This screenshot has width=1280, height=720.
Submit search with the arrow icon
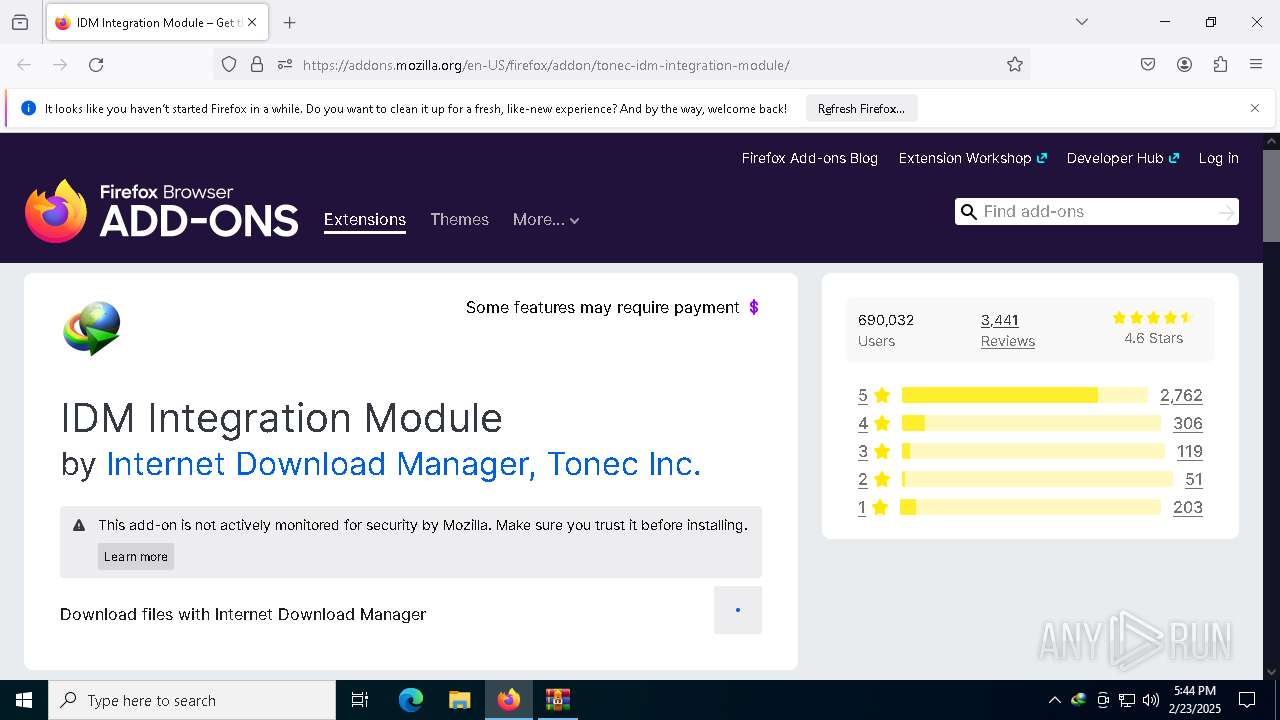(x=1226, y=212)
